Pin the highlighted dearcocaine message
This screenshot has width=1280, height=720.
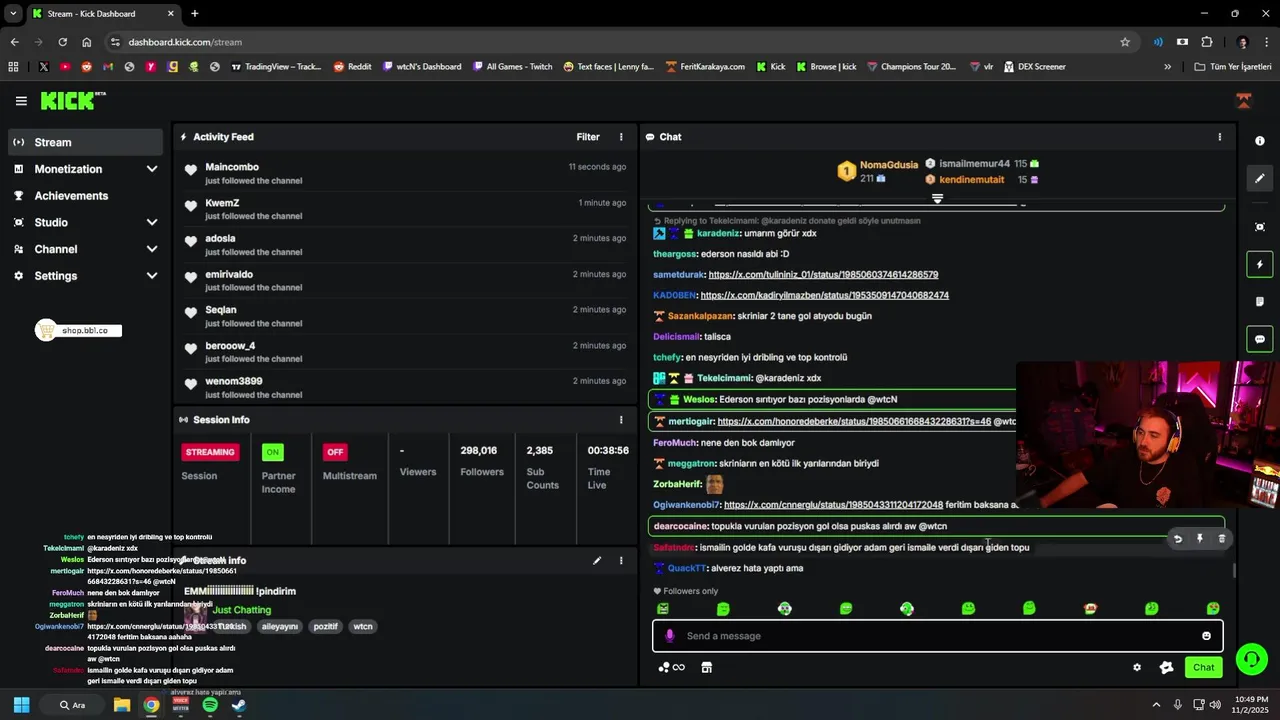pos(1200,539)
